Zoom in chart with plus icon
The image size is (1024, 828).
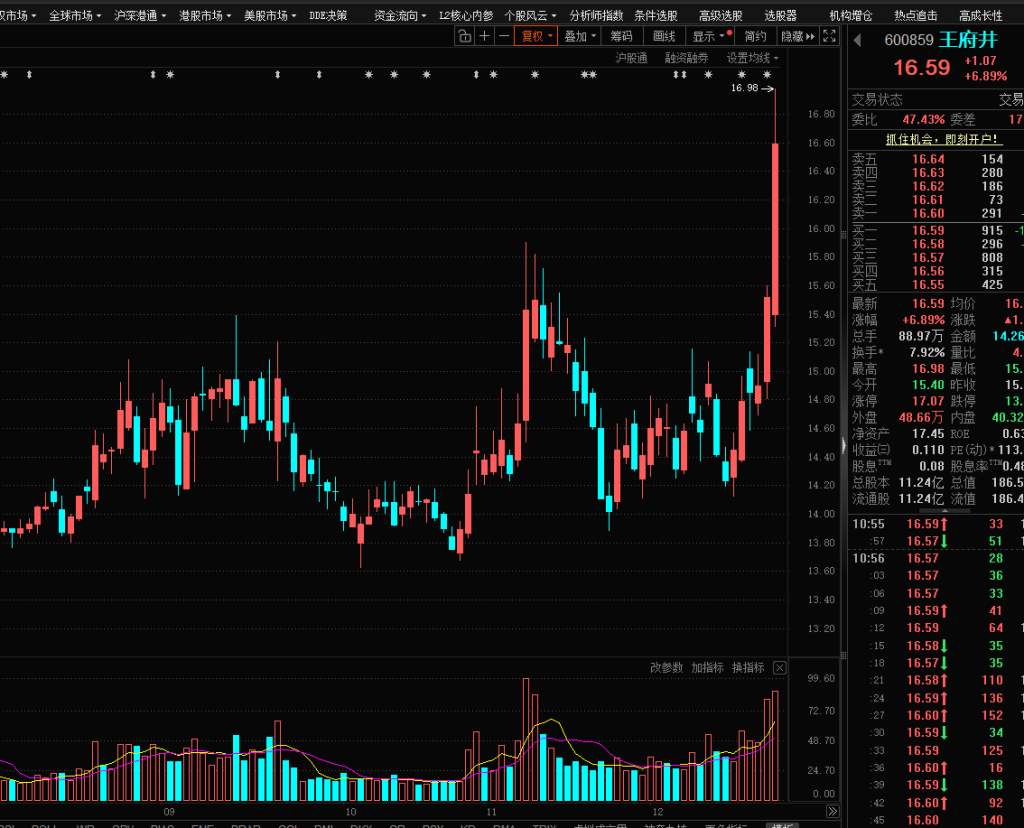tap(485, 36)
